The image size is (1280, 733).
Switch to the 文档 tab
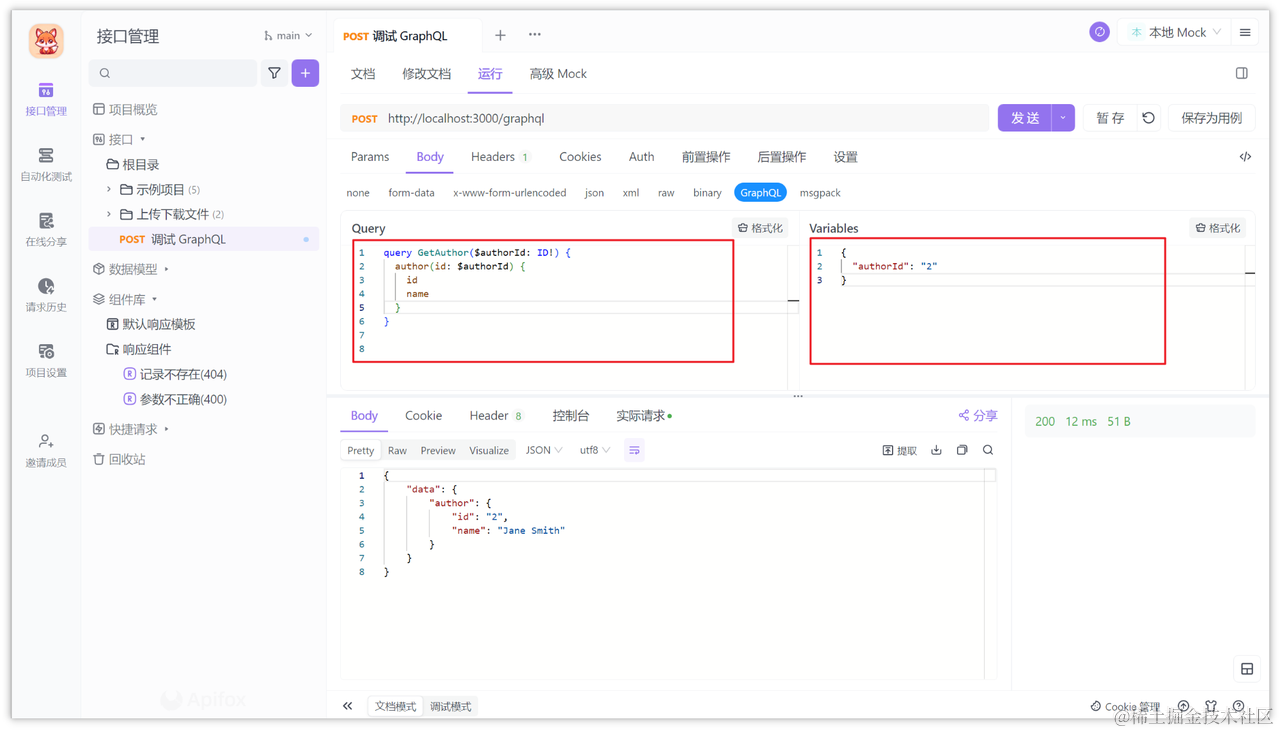pos(363,74)
